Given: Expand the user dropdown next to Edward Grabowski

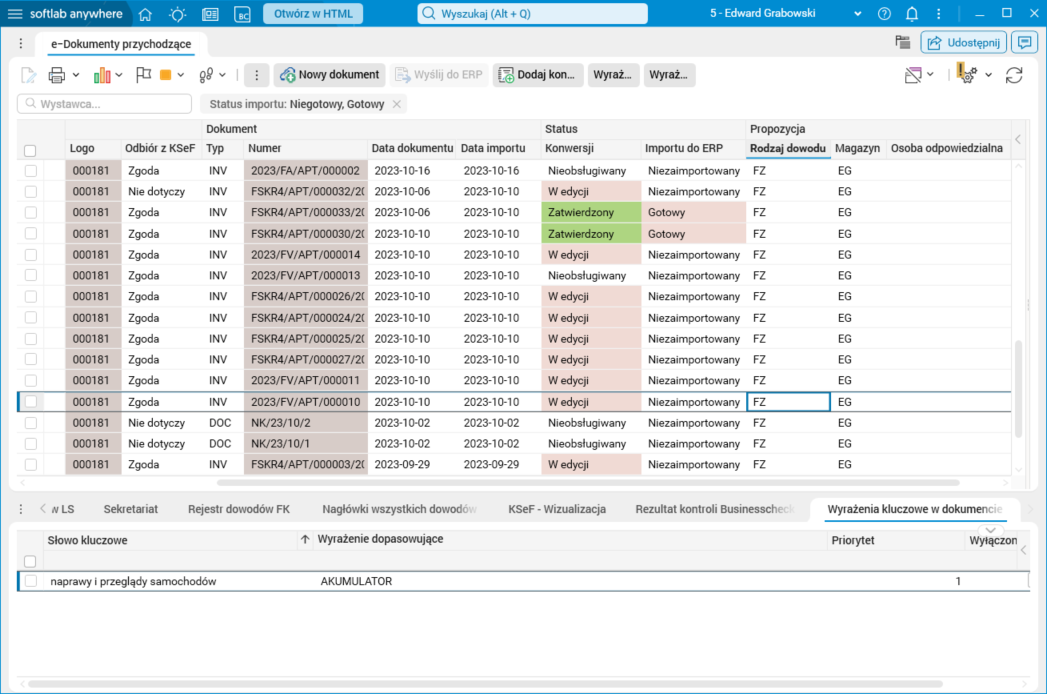Looking at the screenshot, I should pos(858,14).
